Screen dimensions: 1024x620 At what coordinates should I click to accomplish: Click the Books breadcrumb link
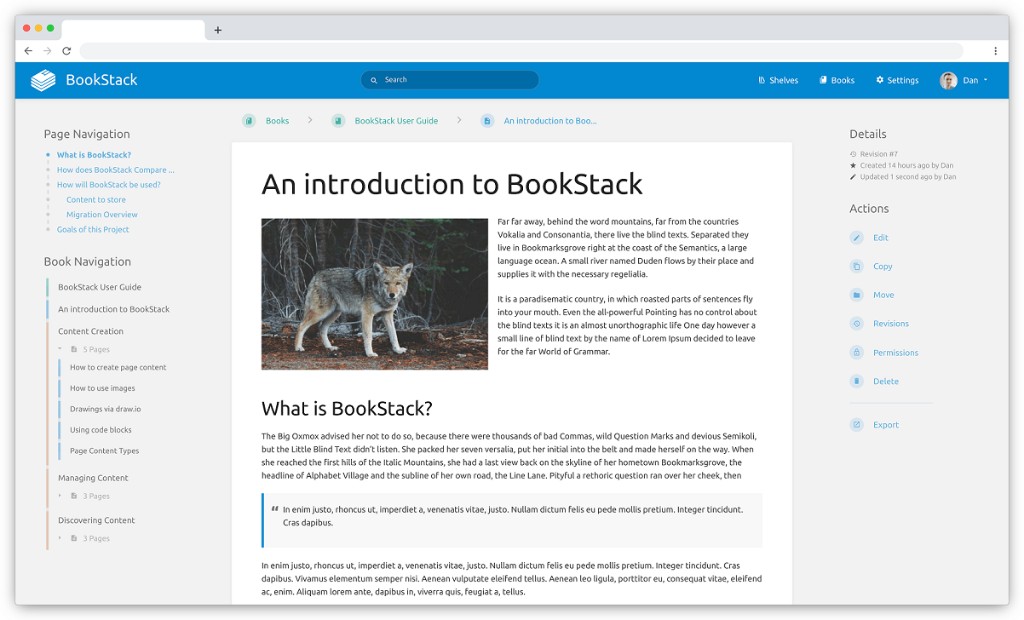(277, 121)
